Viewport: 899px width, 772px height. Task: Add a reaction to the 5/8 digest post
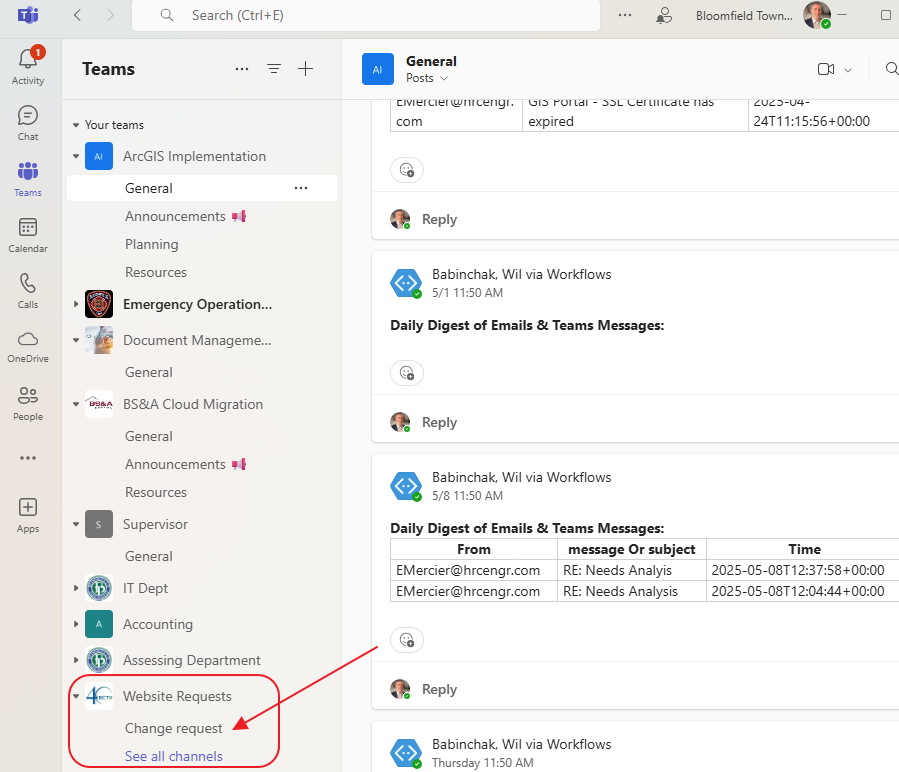pyautogui.click(x=406, y=640)
